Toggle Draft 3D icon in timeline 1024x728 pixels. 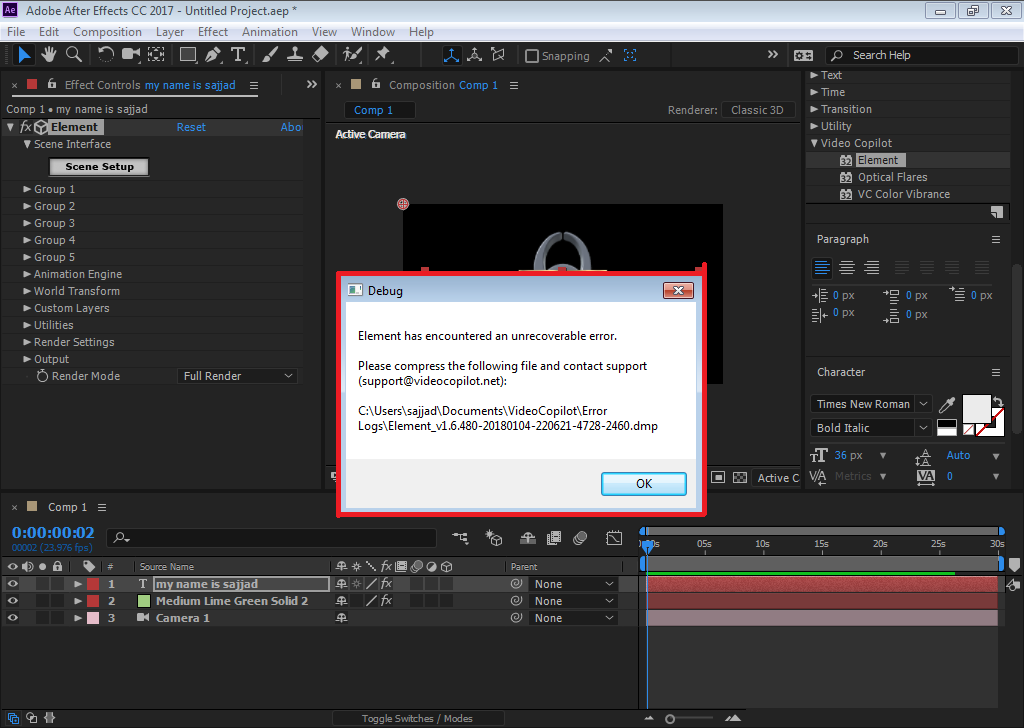click(x=494, y=538)
